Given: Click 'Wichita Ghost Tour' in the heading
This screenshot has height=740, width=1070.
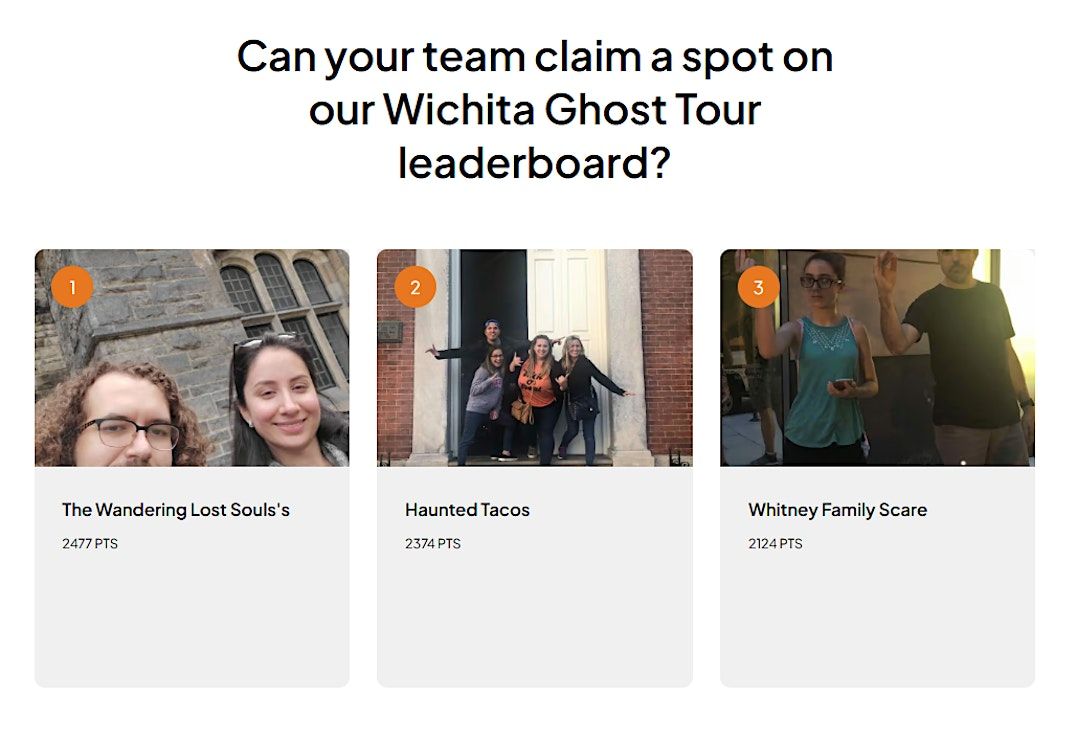Looking at the screenshot, I should 572,109.
